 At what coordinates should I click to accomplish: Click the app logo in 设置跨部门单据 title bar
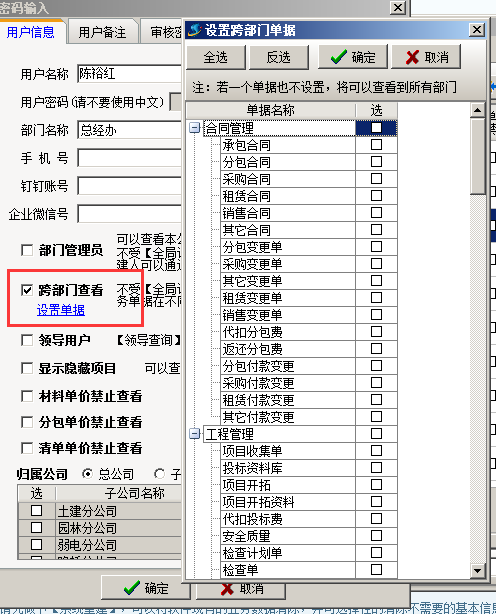195,30
